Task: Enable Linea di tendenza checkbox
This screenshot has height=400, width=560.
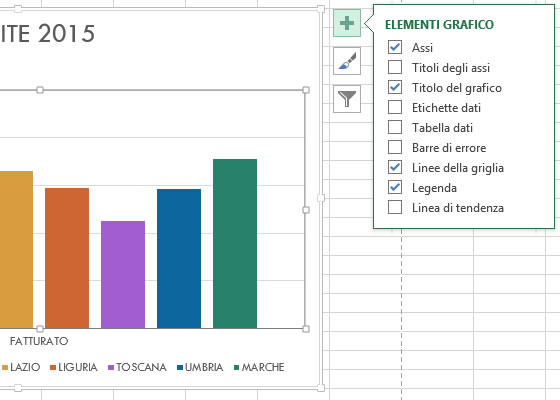Action: (x=395, y=207)
